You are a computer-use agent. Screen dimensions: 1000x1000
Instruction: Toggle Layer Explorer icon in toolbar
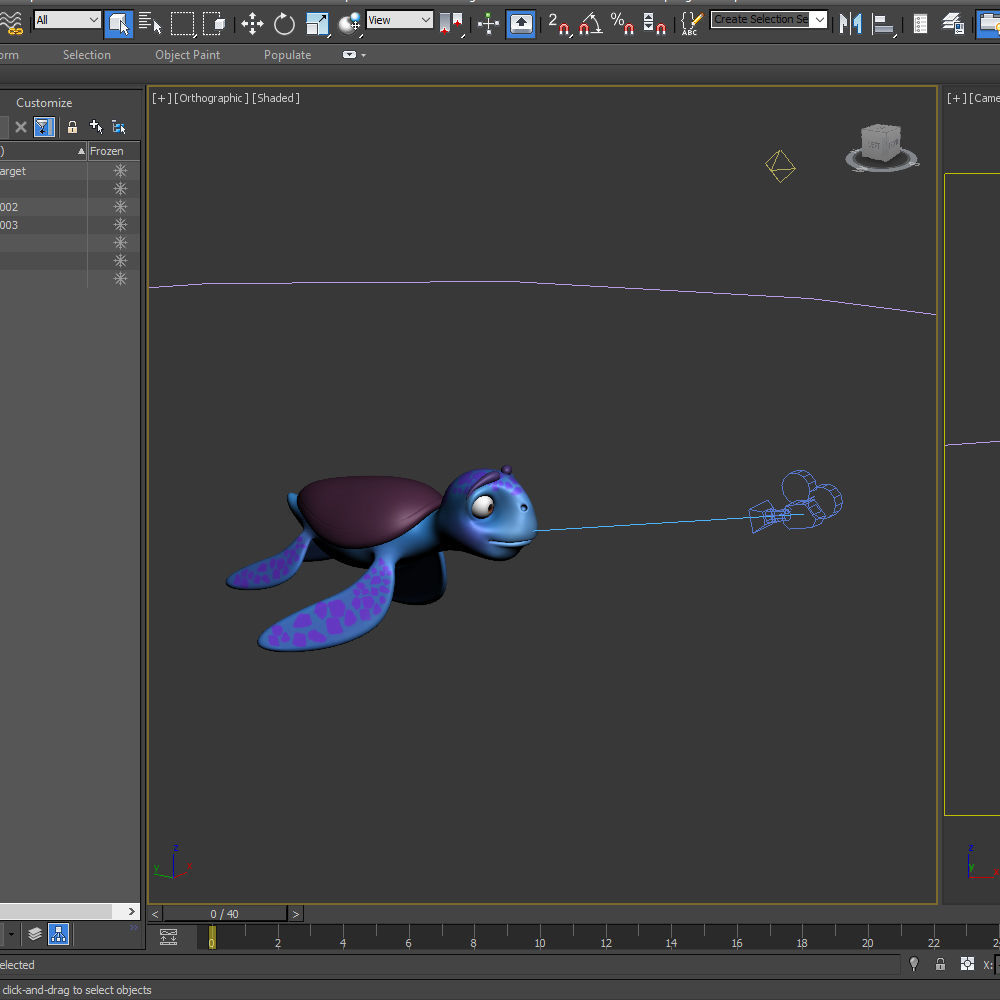(953, 24)
